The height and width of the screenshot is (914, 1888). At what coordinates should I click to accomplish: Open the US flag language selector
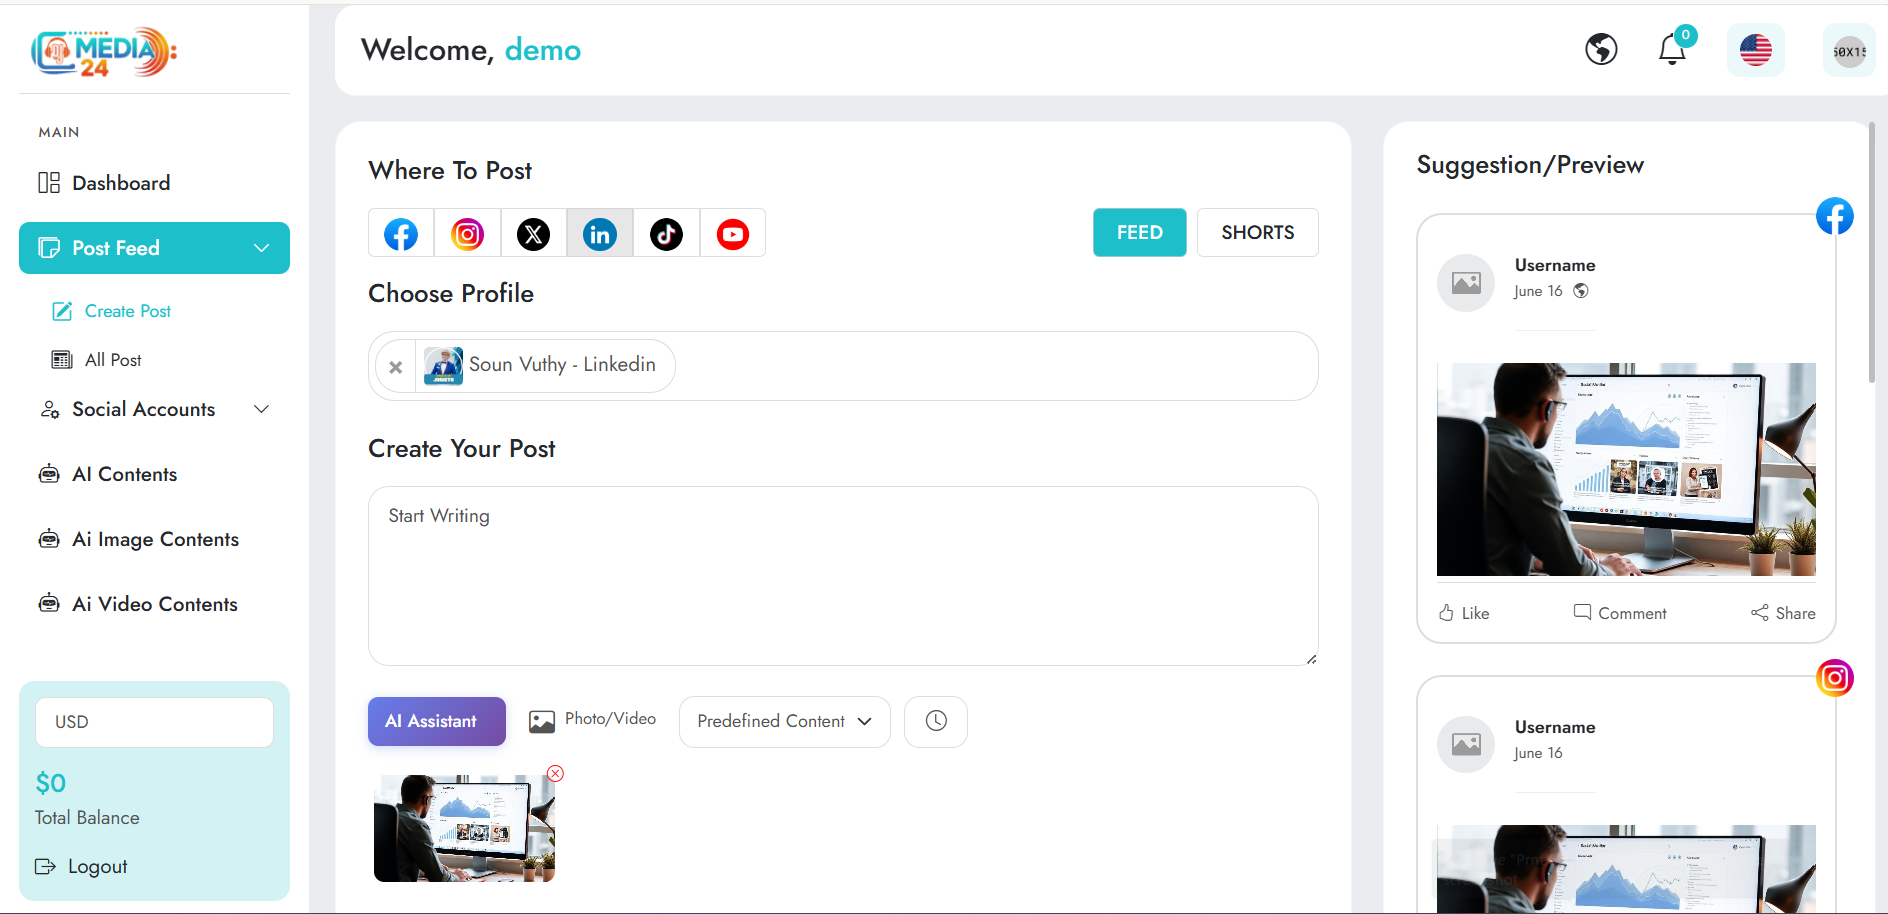point(1755,50)
